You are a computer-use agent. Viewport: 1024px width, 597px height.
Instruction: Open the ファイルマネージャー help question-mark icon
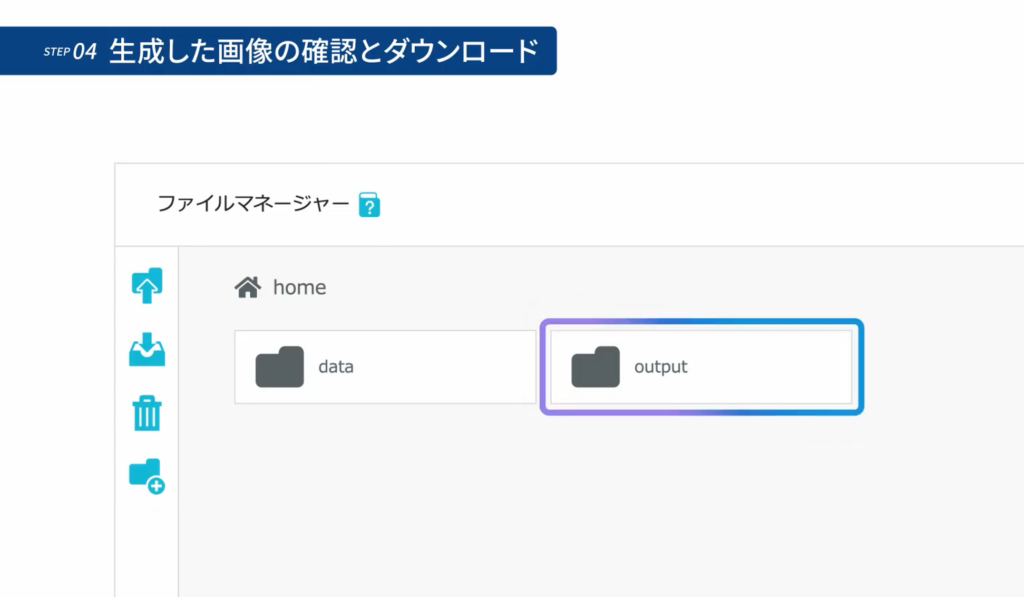[x=369, y=204]
